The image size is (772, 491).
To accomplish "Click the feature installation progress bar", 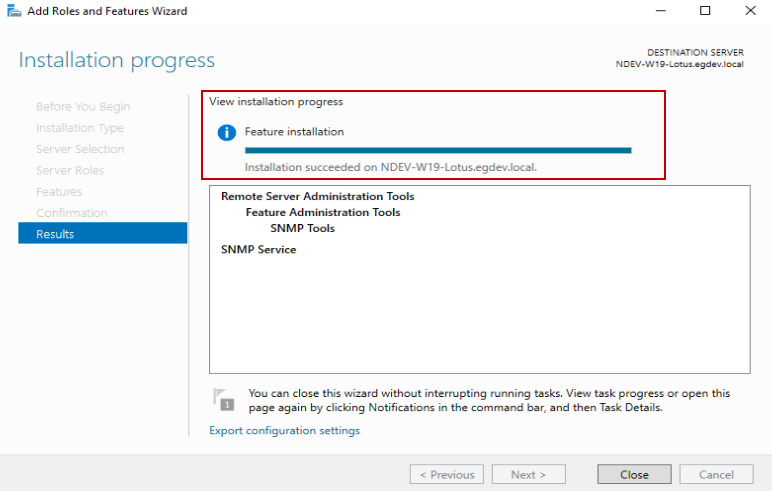I will pos(438,150).
